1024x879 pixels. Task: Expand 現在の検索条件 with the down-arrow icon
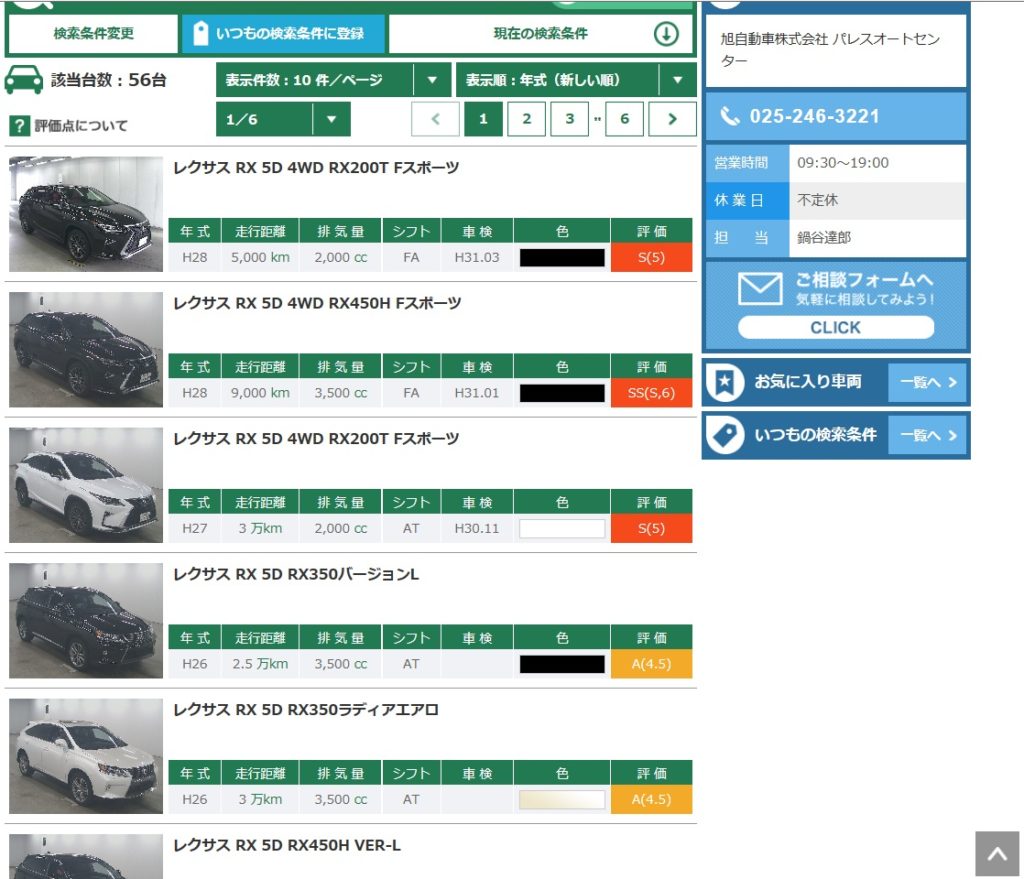(x=666, y=33)
